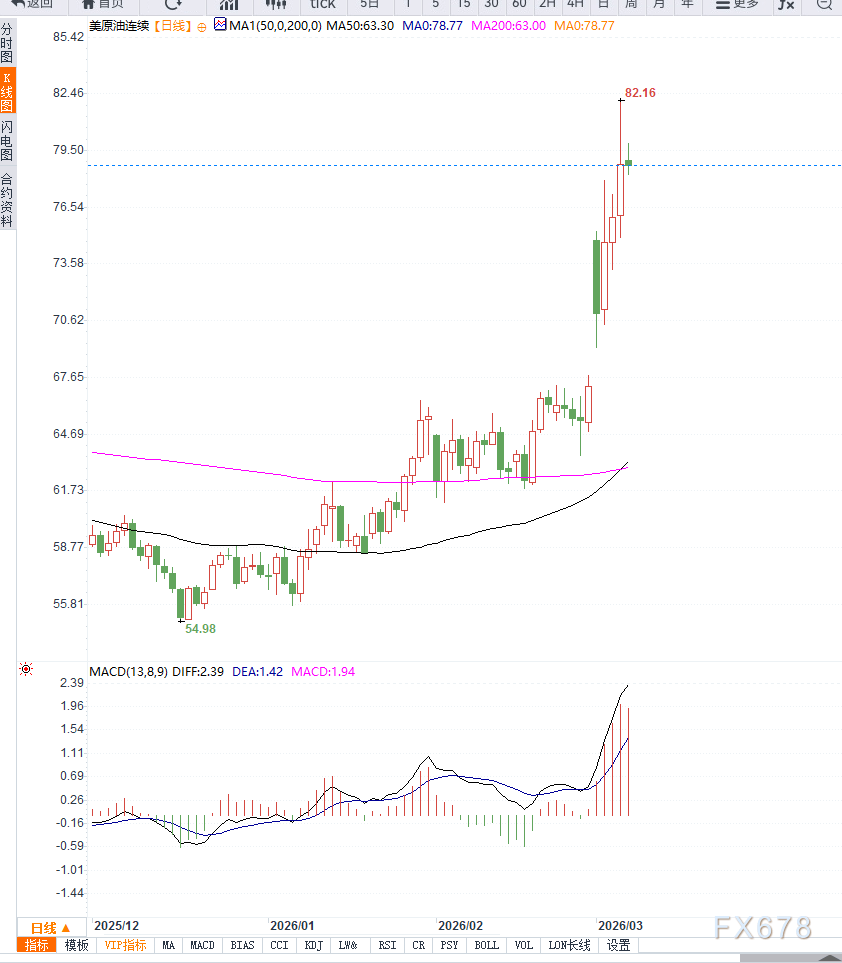Select the BOLL indicator tab

coord(486,945)
